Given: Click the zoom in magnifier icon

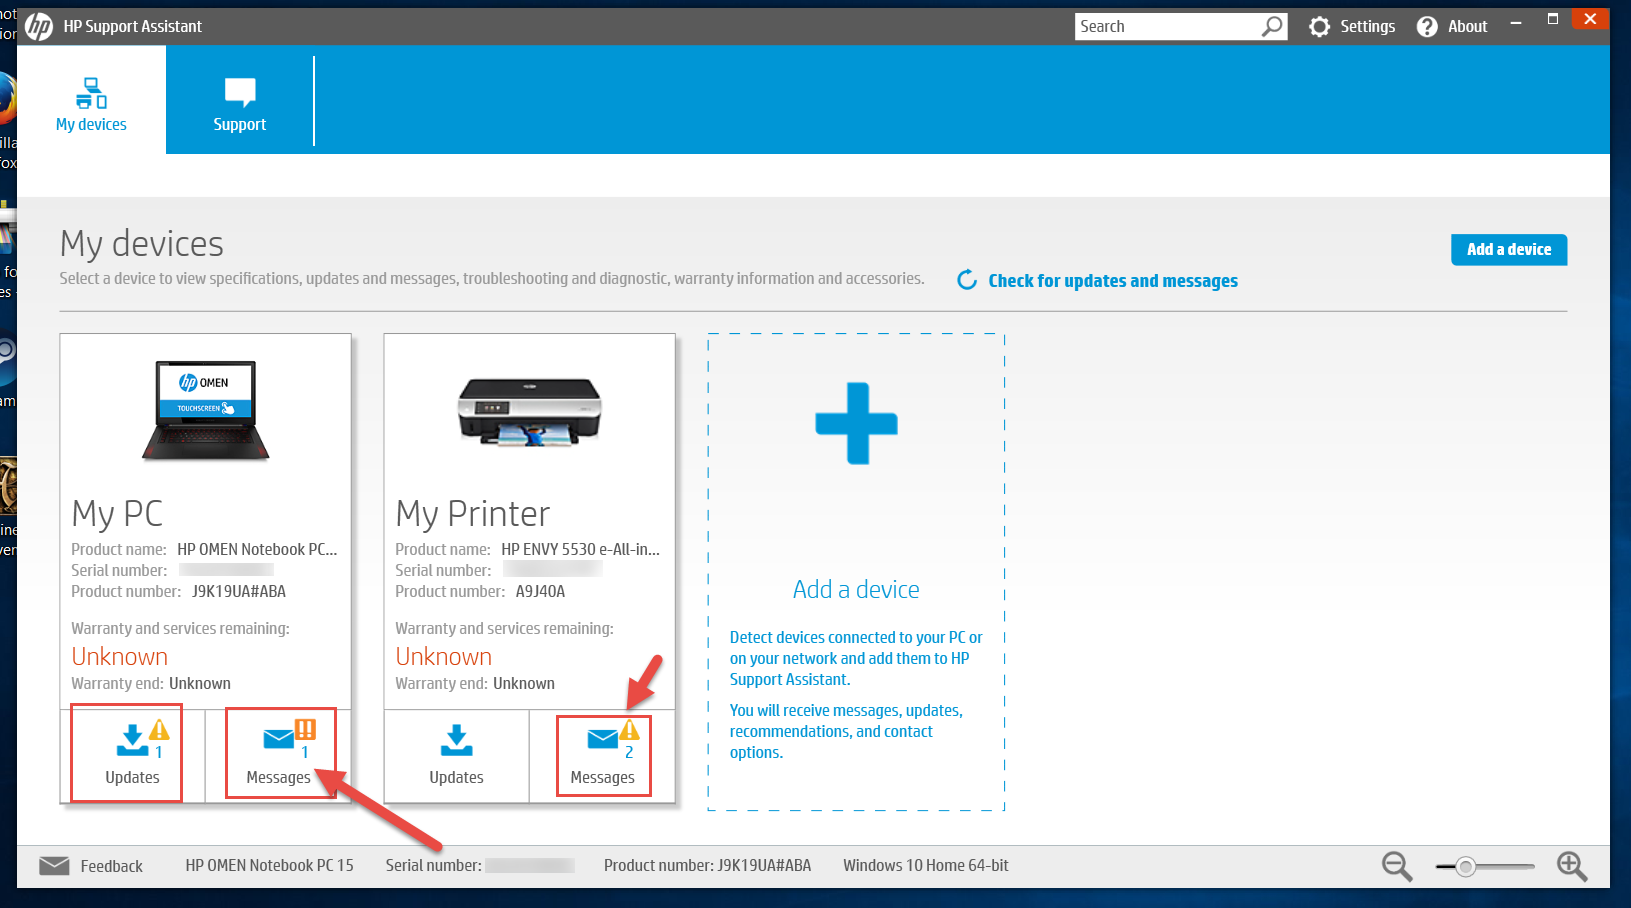Looking at the screenshot, I should pyautogui.click(x=1572, y=866).
